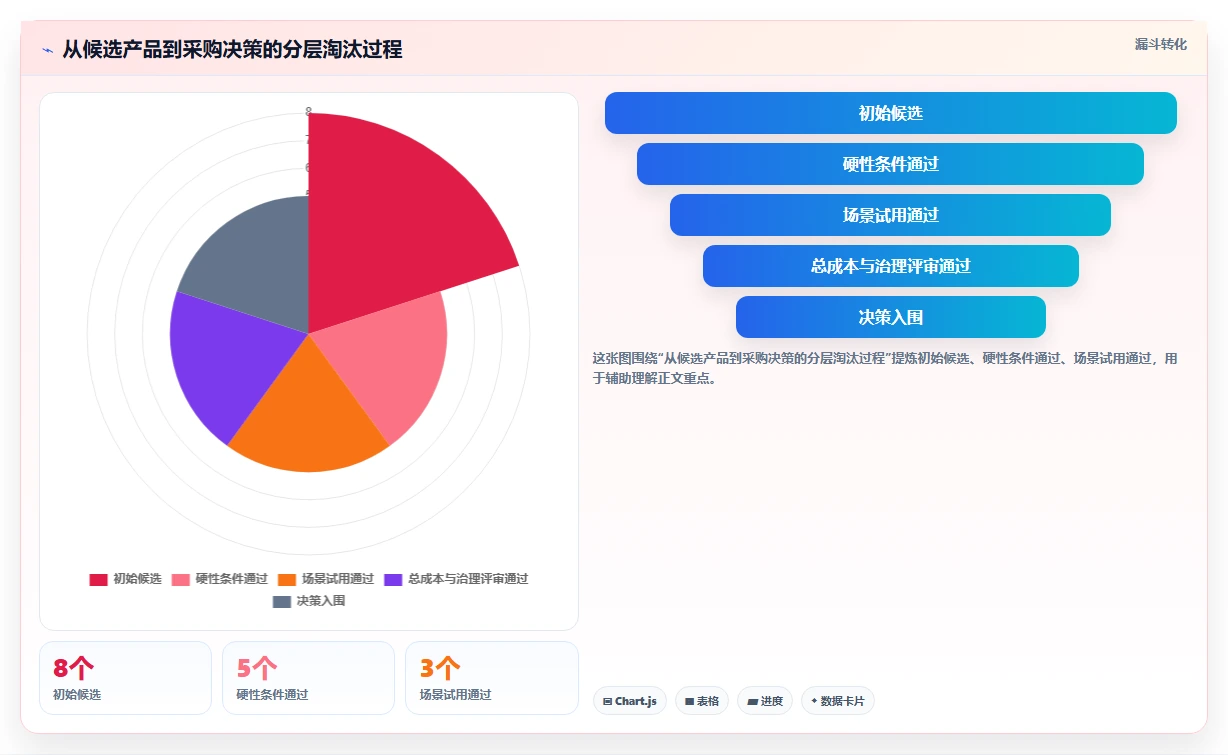Select the 硬性条件通过 funnel bar
Image resolution: width=1228 pixels, height=755 pixels.
[890, 164]
